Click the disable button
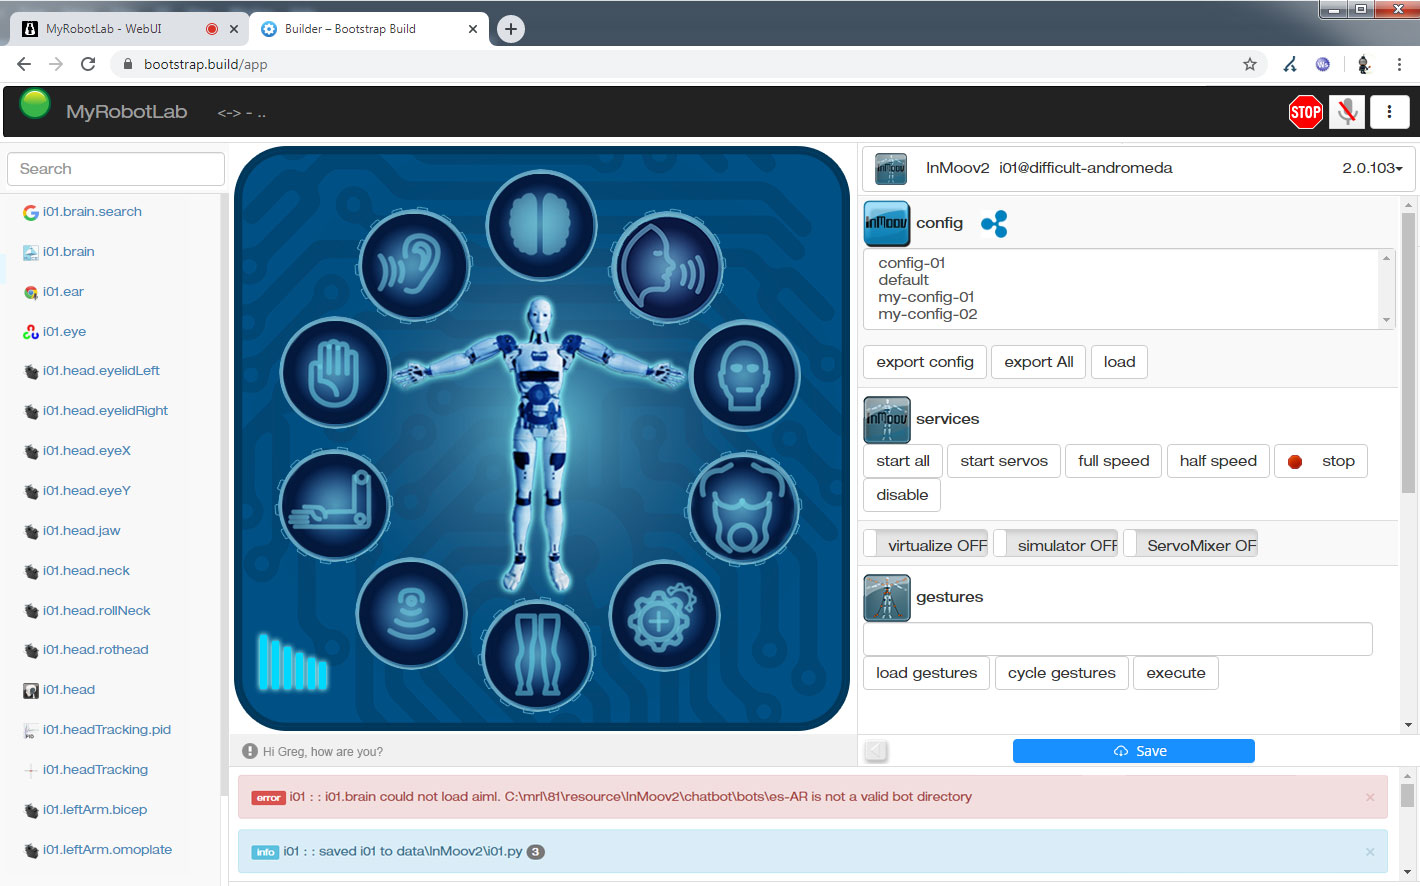Viewport: 1420px width, 886px height. tap(902, 495)
